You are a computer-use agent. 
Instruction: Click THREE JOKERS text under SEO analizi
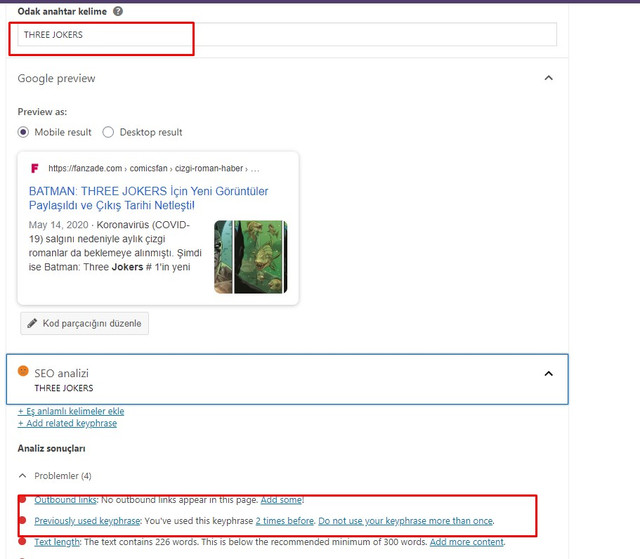(x=64, y=388)
